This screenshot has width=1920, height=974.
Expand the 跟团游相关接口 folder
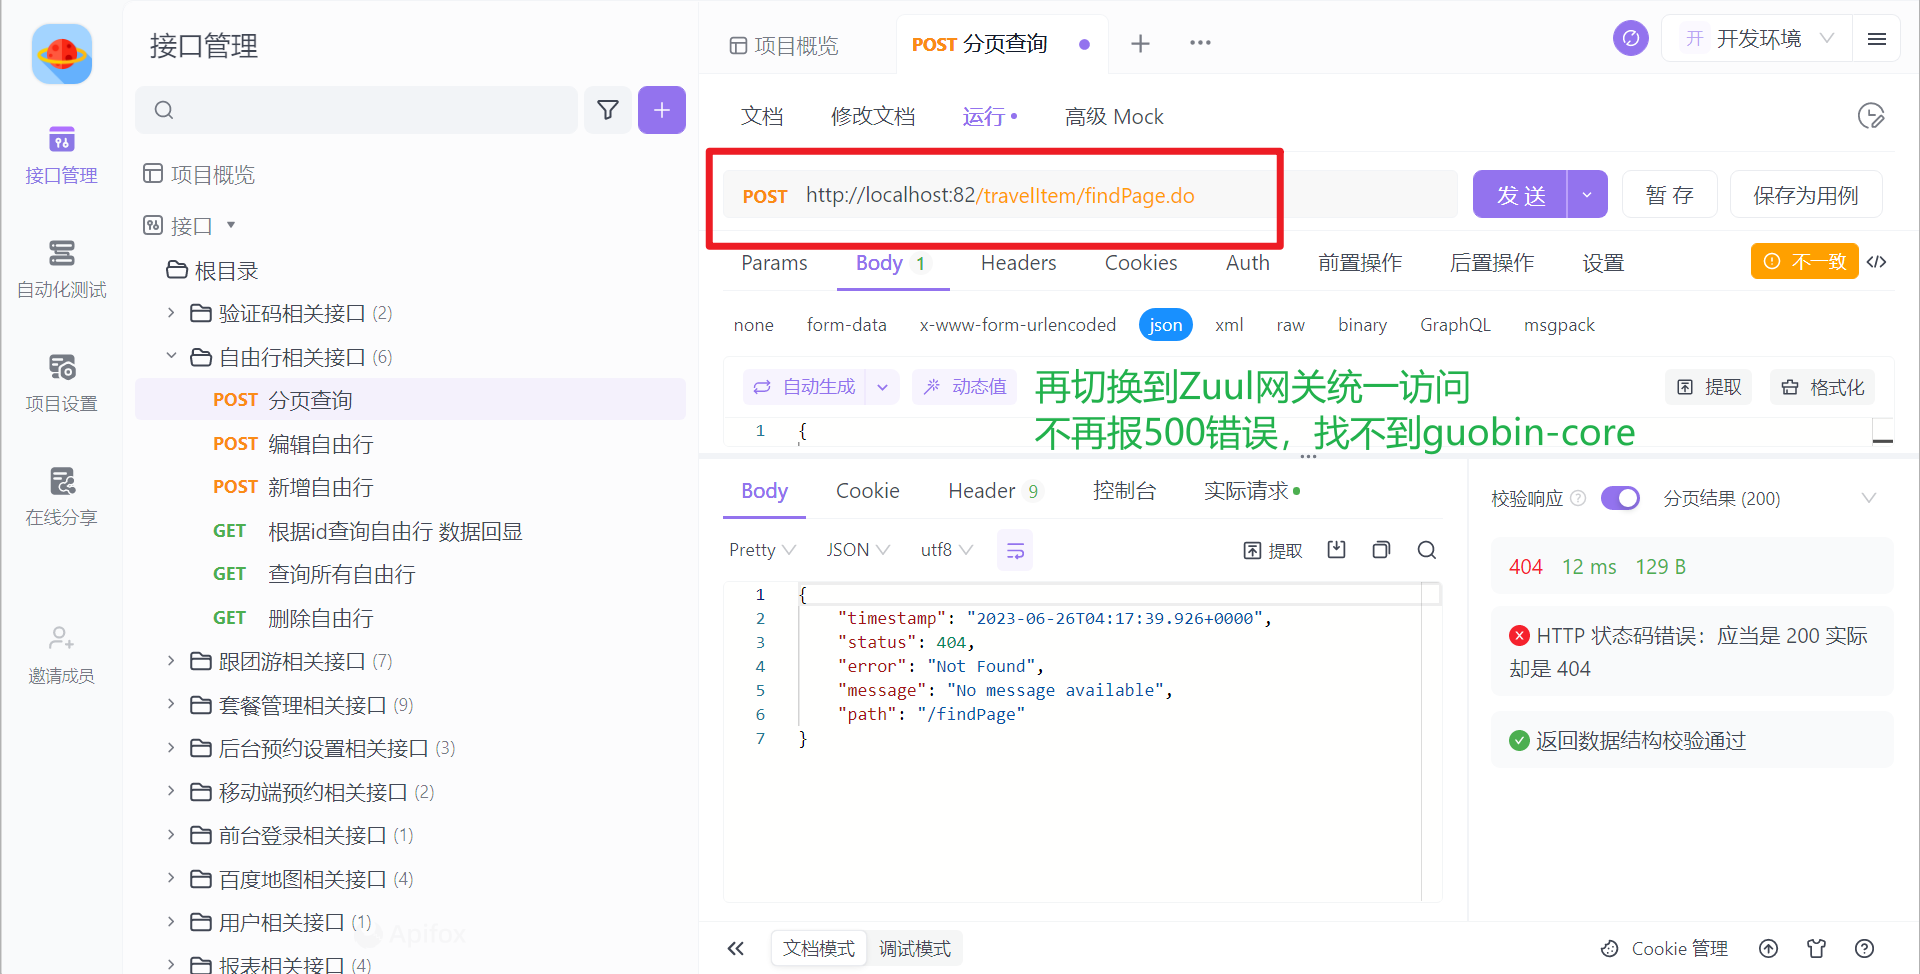click(x=171, y=661)
